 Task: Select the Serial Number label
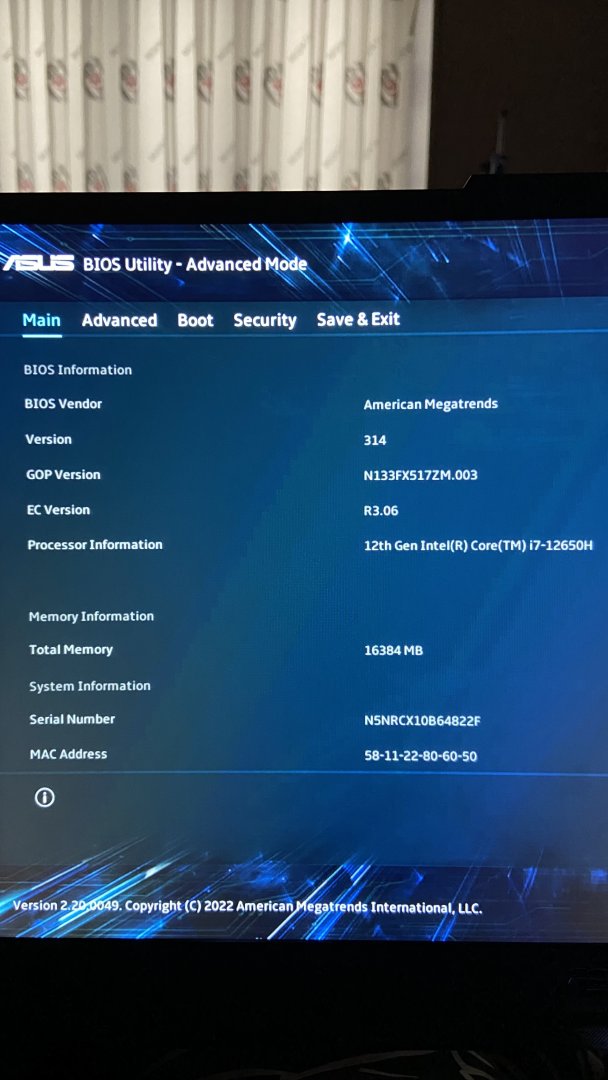pos(72,719)
